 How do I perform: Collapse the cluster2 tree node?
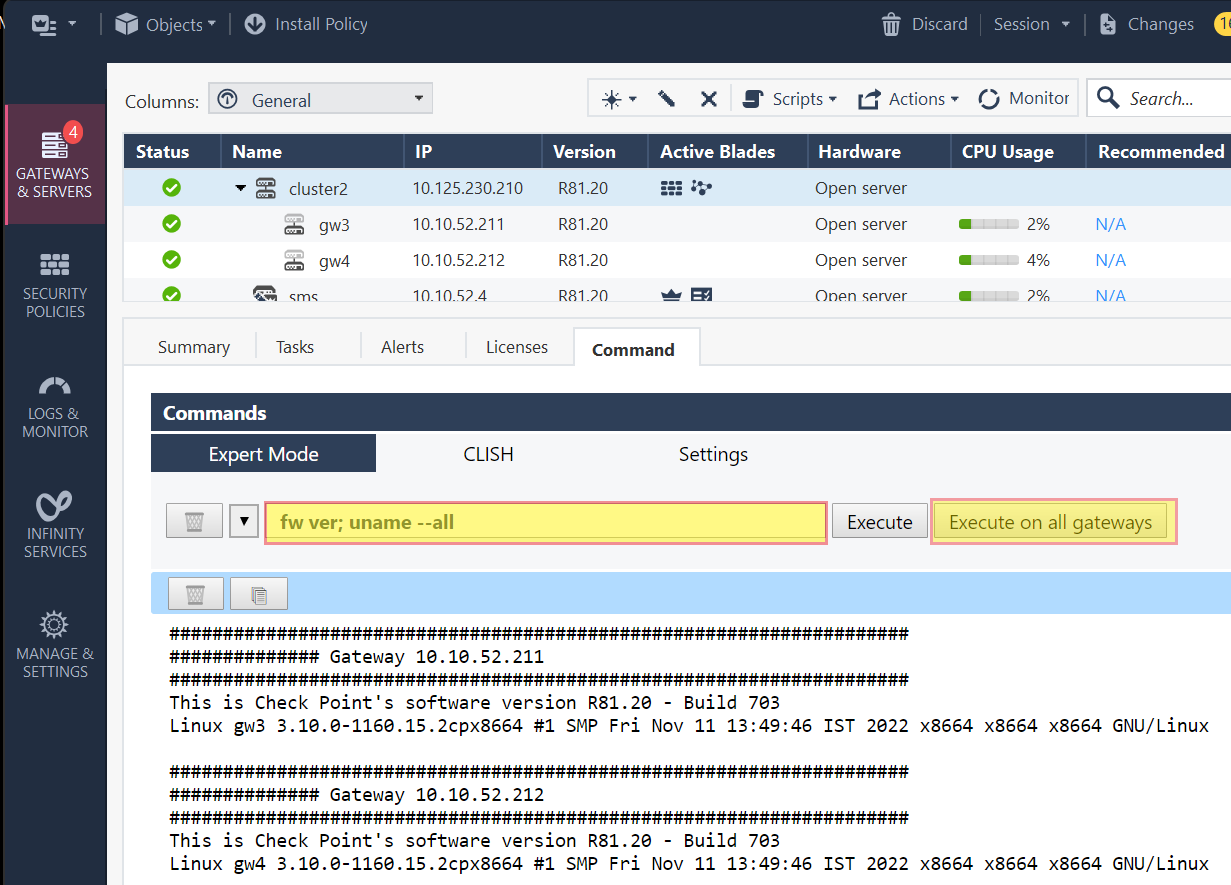point(241,188)
